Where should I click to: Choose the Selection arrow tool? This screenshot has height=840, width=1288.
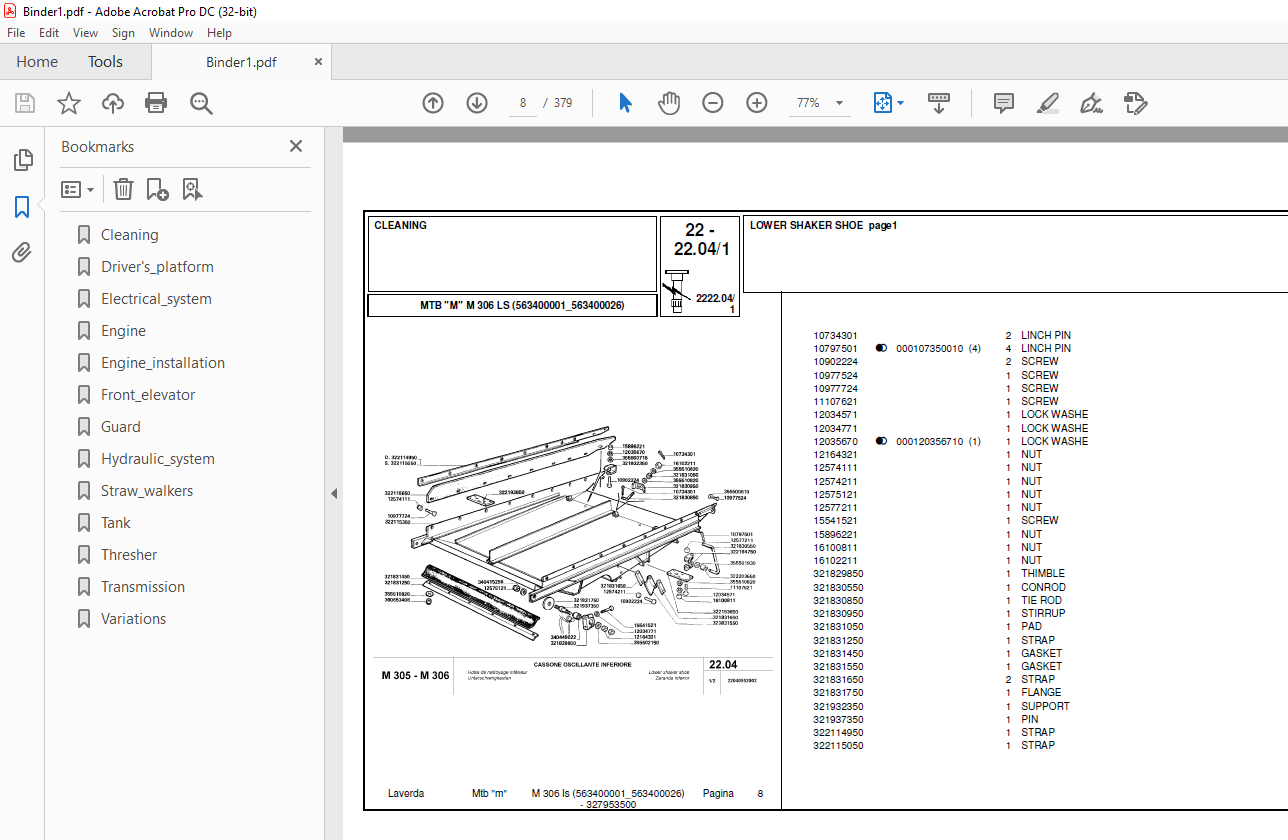626,103
